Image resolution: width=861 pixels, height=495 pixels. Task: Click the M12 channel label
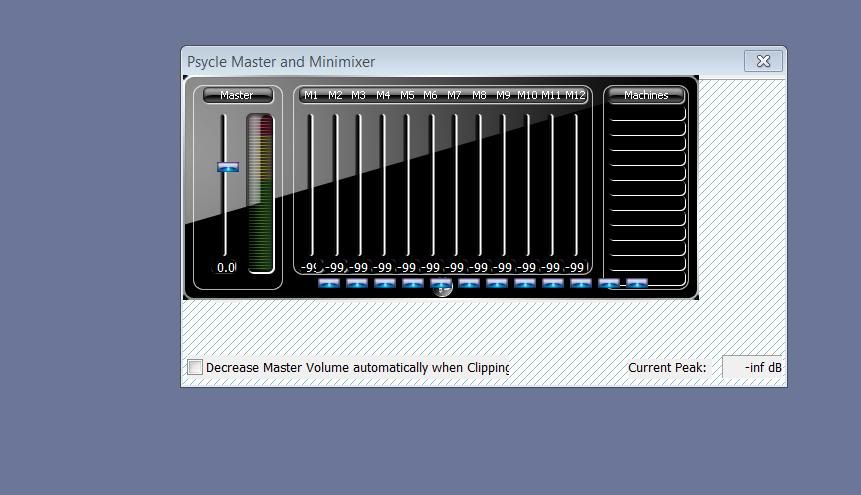pos(575,95)
